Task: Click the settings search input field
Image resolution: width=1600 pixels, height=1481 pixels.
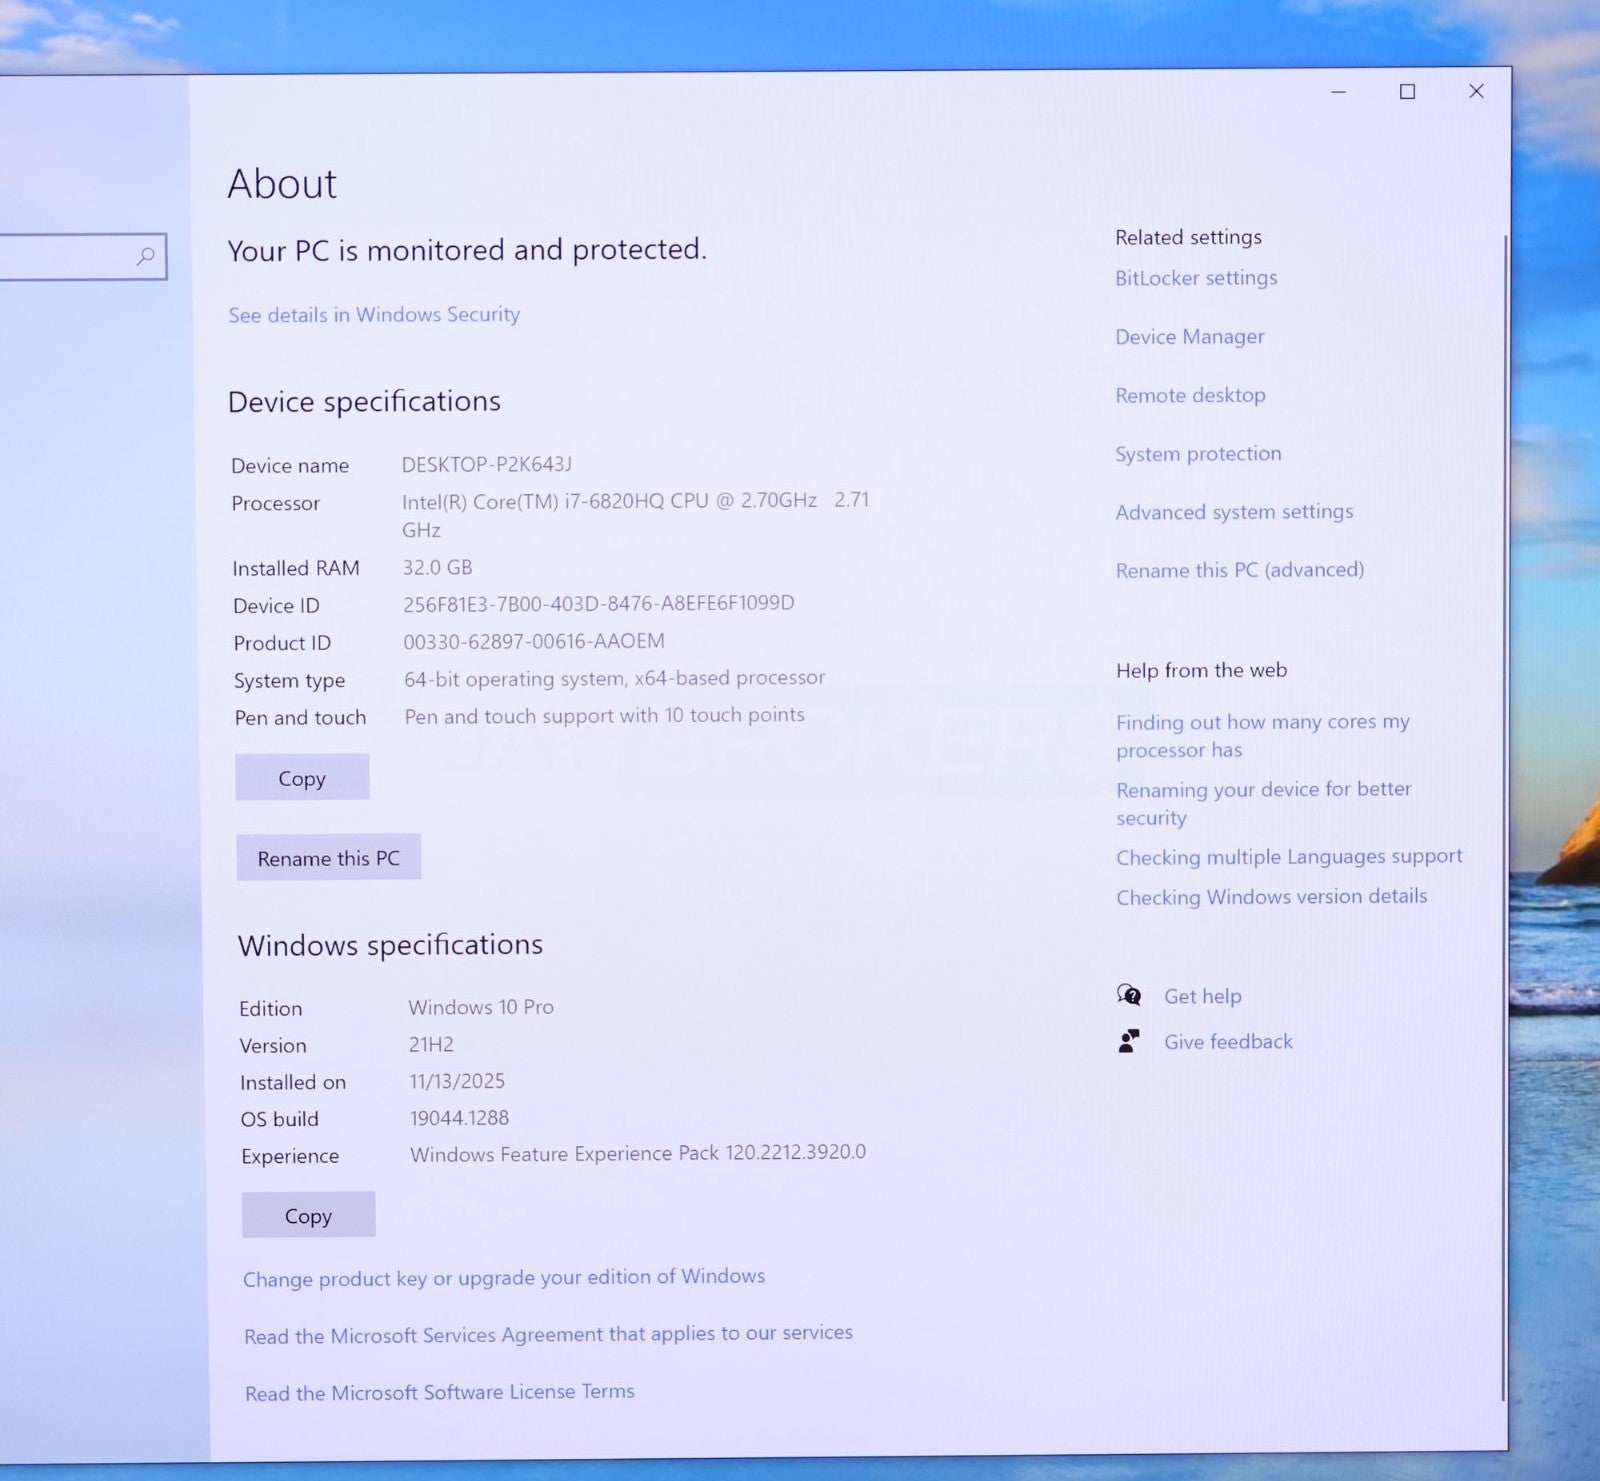Action: [x=65, y=257]
